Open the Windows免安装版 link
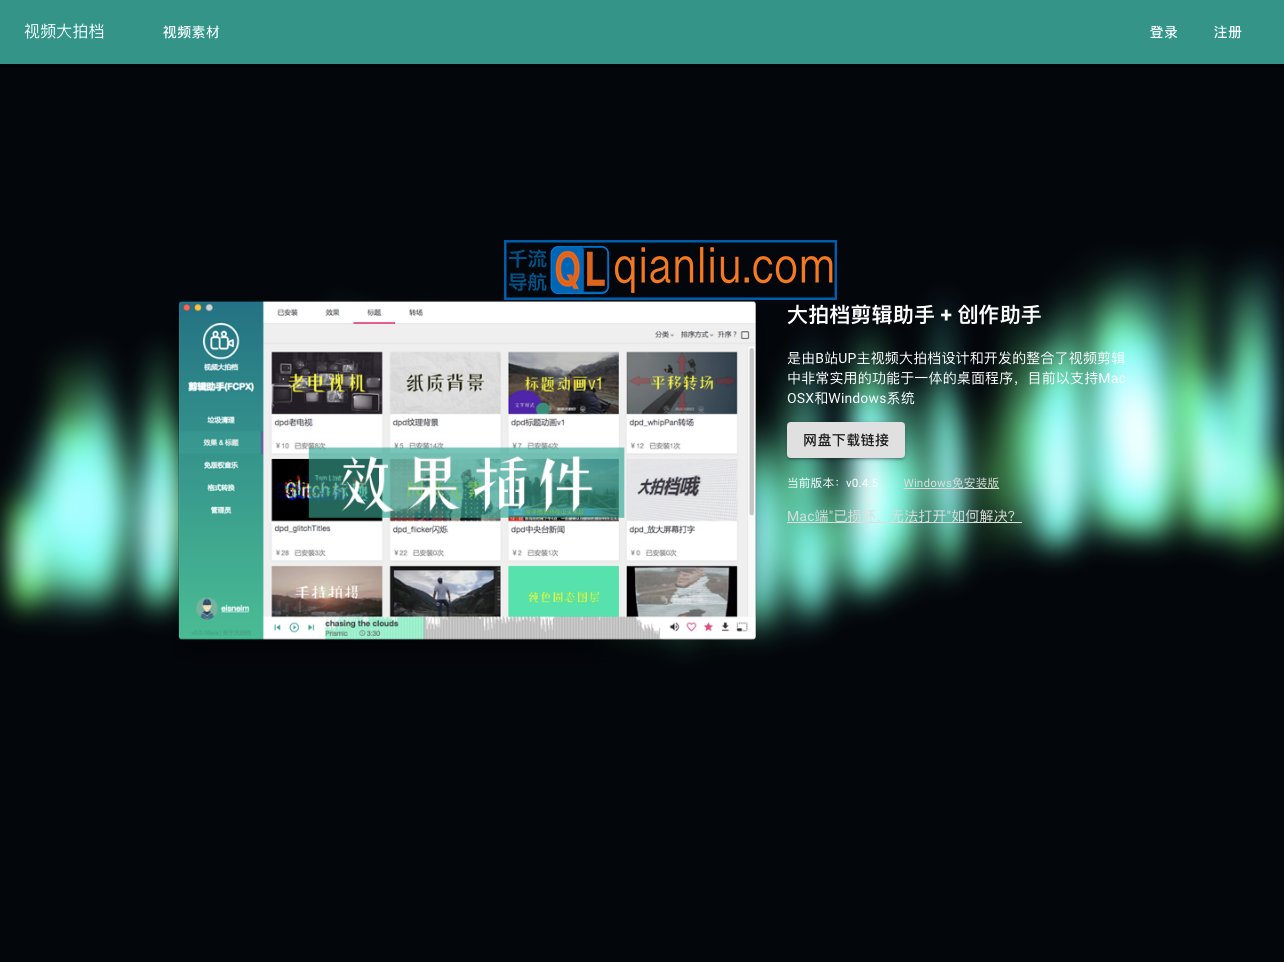This screenshot has width=1284, height=962. coord(951,483)
